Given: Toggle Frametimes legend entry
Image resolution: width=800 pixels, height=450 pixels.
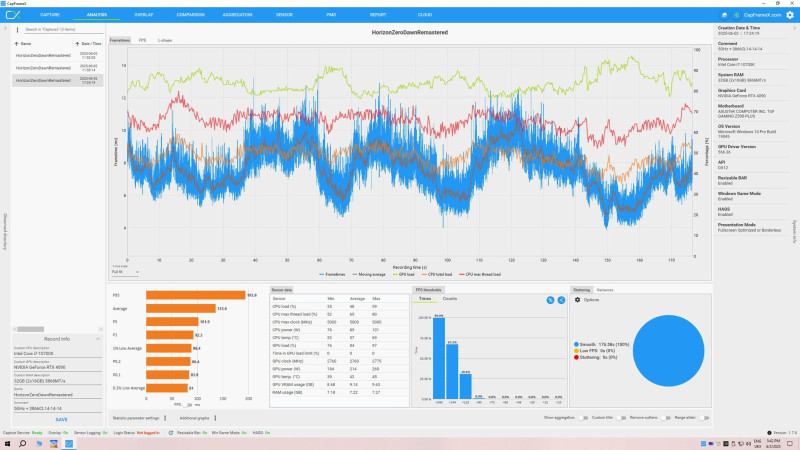Looking at the screenshot, I should (x=332, y=274).
